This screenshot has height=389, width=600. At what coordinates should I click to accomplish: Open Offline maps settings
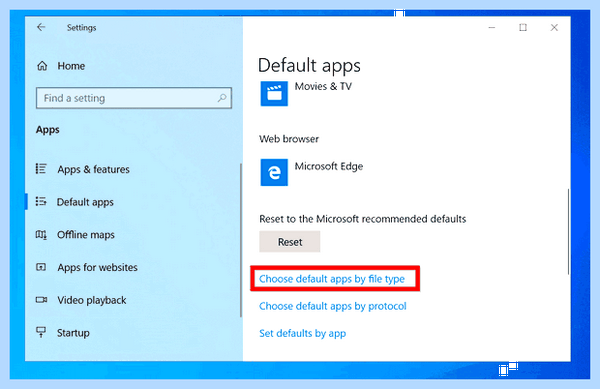pyautogui.click(x=86, y=234)
